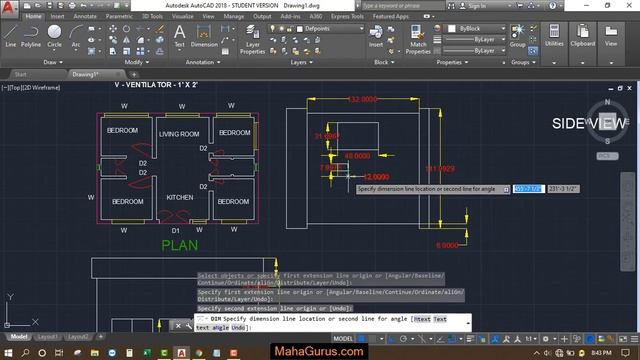Insert a Table from Annotation panel
This screenshot has width=640, height=360.
[225, 51]
